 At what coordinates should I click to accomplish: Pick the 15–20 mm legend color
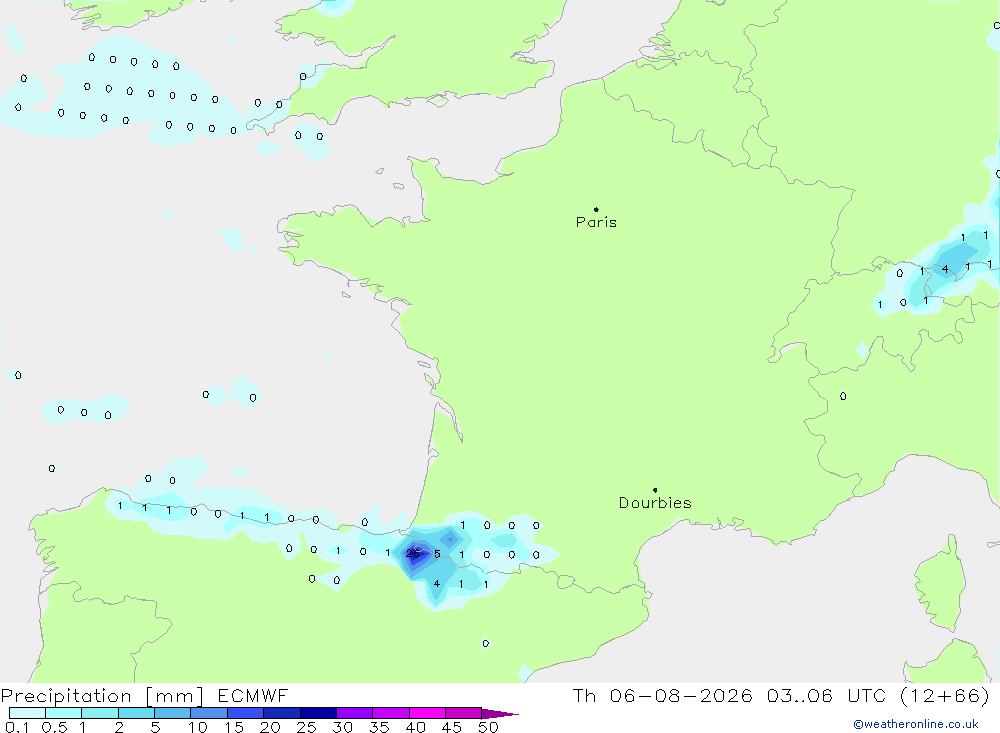[245, 713]
